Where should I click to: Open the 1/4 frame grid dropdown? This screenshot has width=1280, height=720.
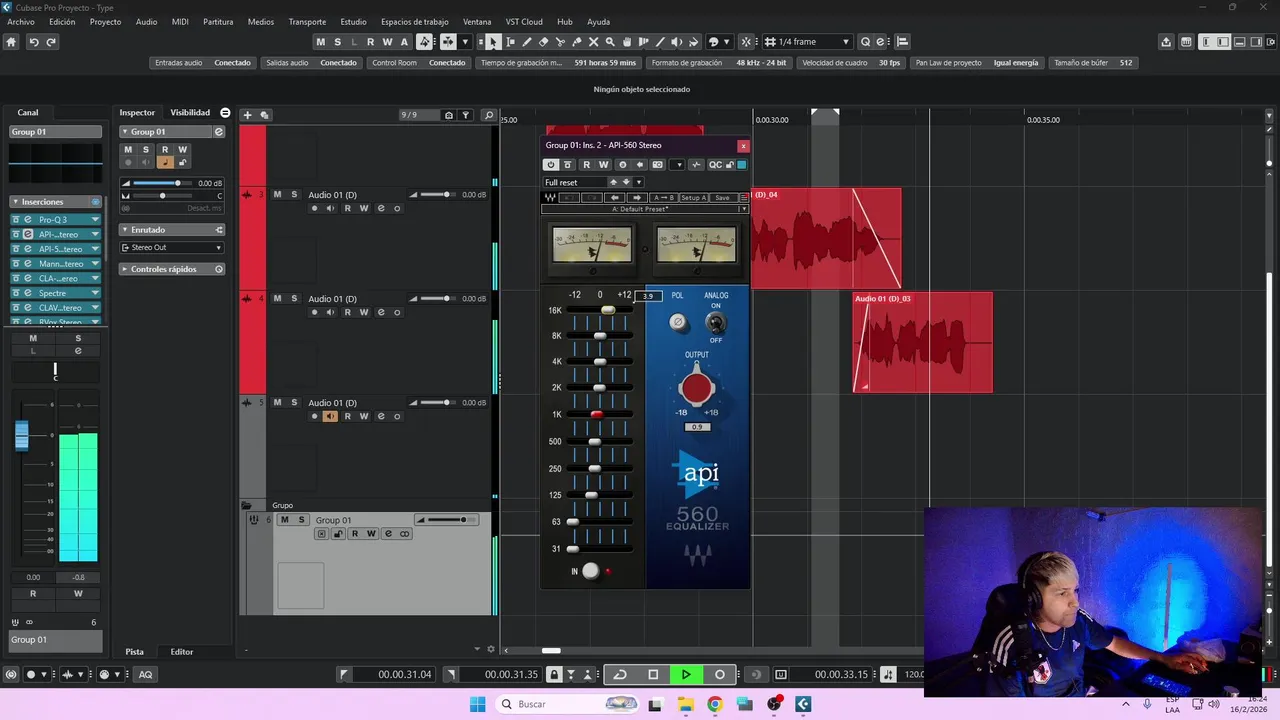(808, 42)
